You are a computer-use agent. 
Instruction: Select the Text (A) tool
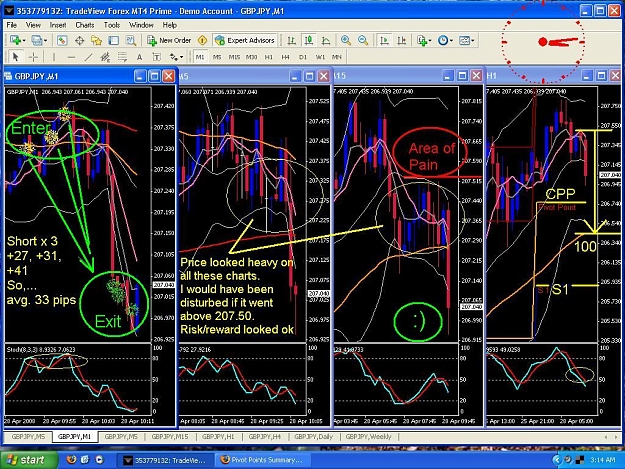(x=140, y=57)
